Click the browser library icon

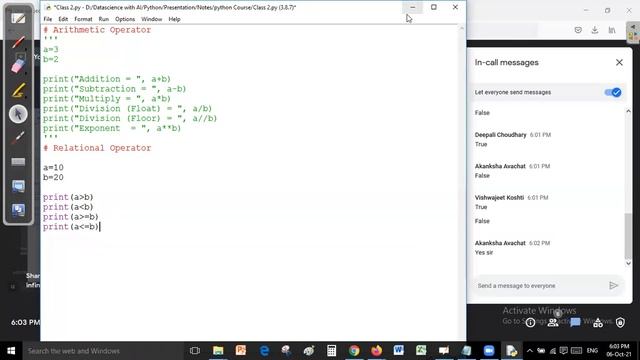pos(611,30)
